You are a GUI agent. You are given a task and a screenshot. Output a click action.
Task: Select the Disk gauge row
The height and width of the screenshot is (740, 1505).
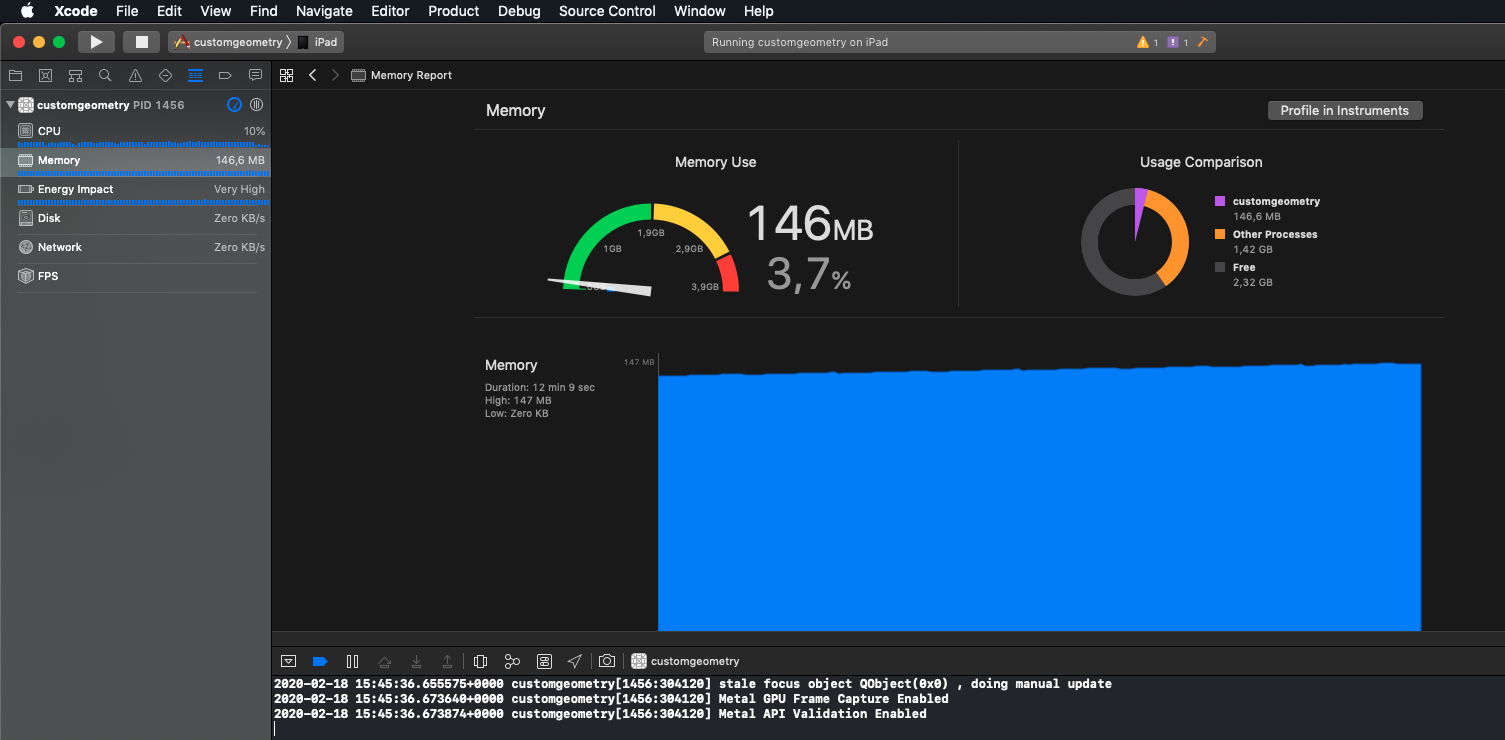(135, 218)
